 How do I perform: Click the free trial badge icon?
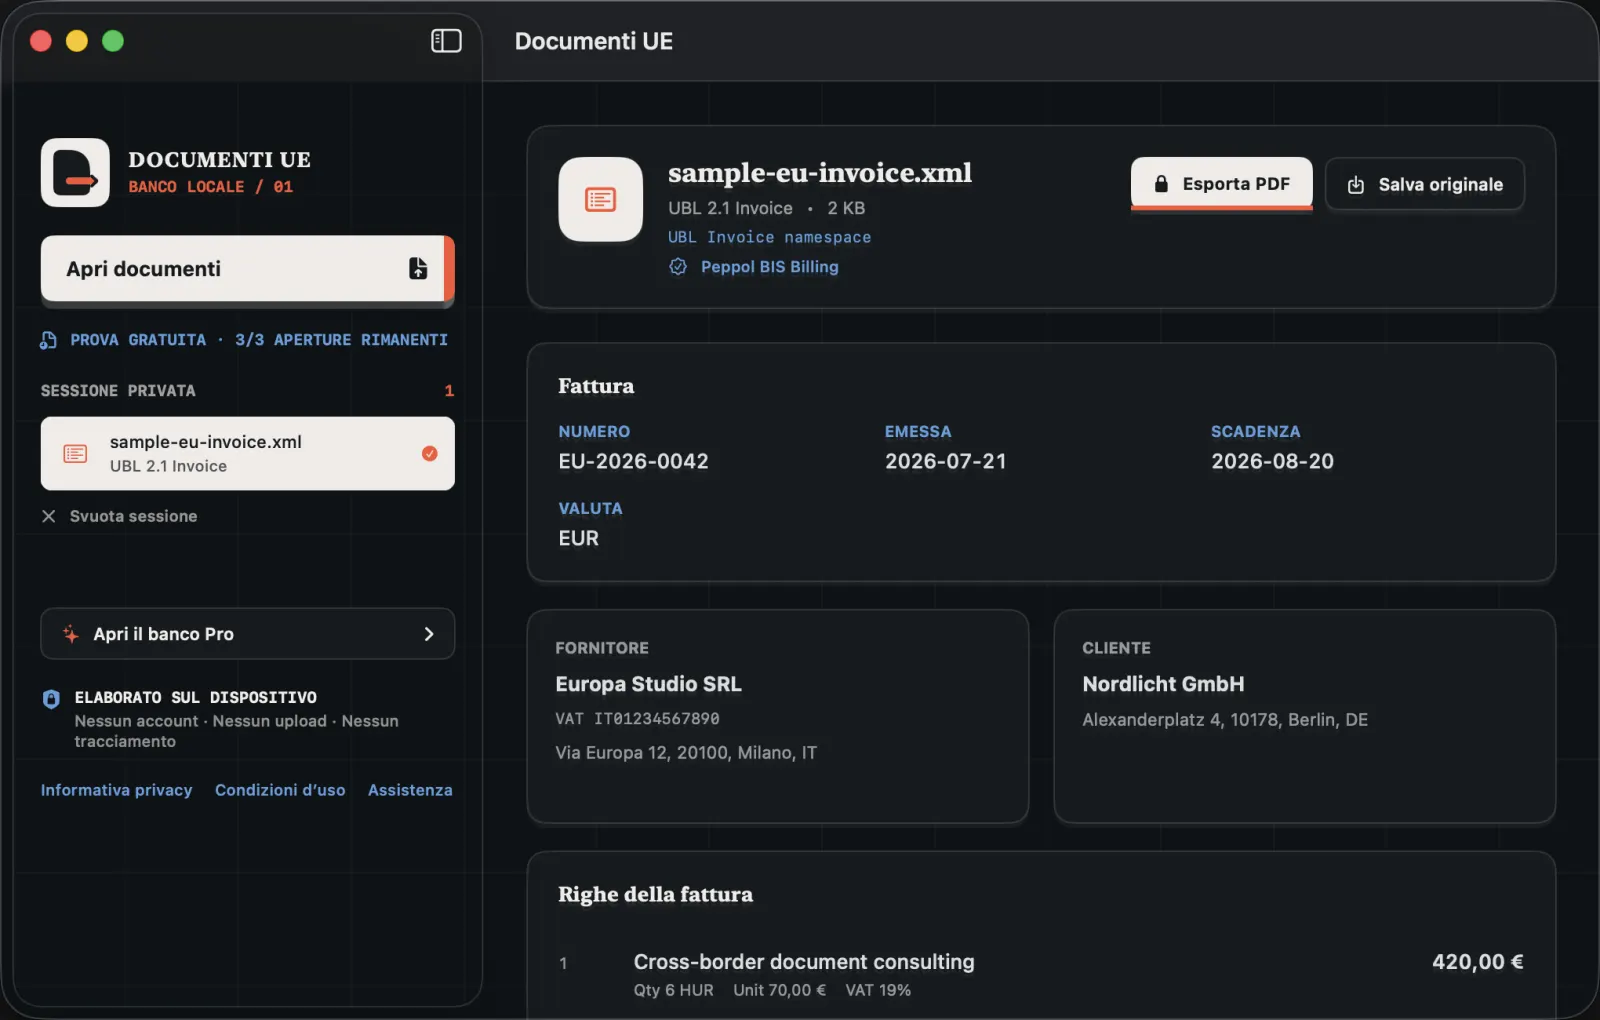48,340
